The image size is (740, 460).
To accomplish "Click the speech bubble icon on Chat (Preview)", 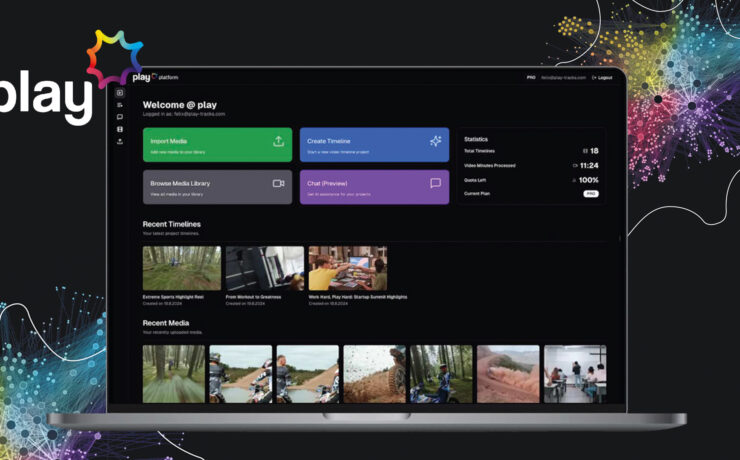I will click(436, 183).
